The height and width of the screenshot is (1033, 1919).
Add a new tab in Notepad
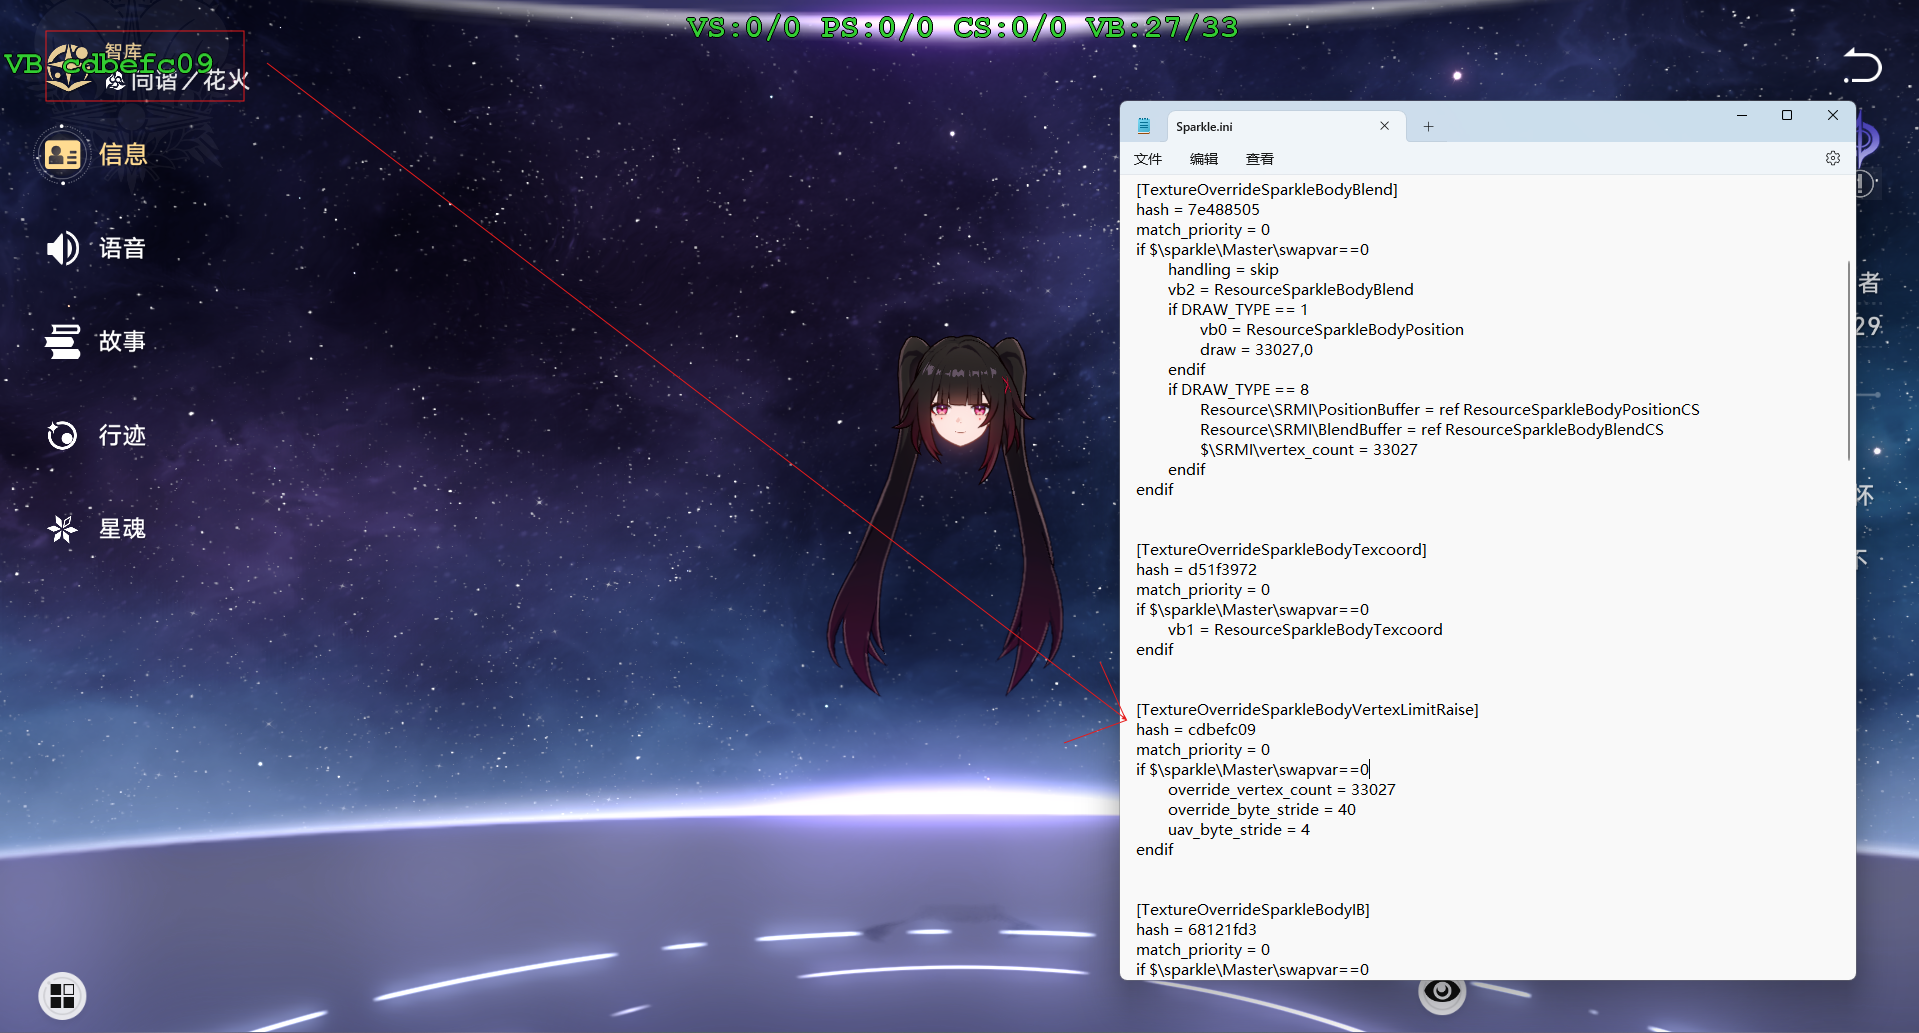[x=1428, y=126]
